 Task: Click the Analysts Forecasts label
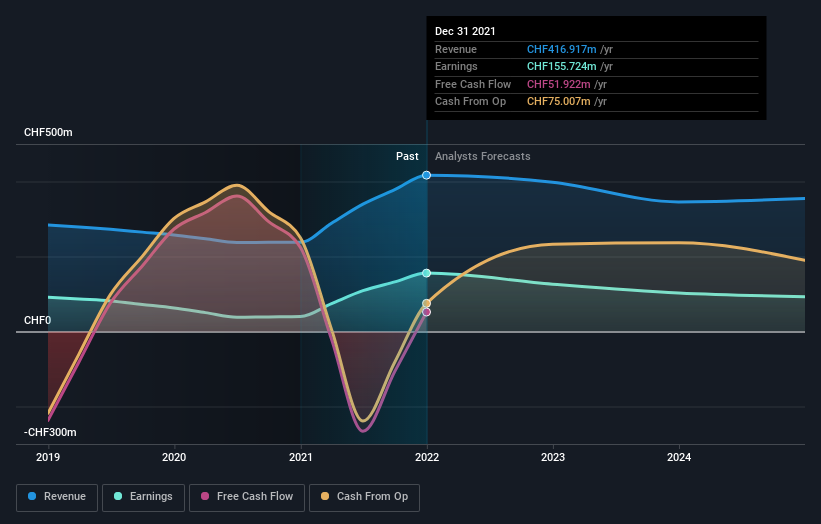[483, 157]
